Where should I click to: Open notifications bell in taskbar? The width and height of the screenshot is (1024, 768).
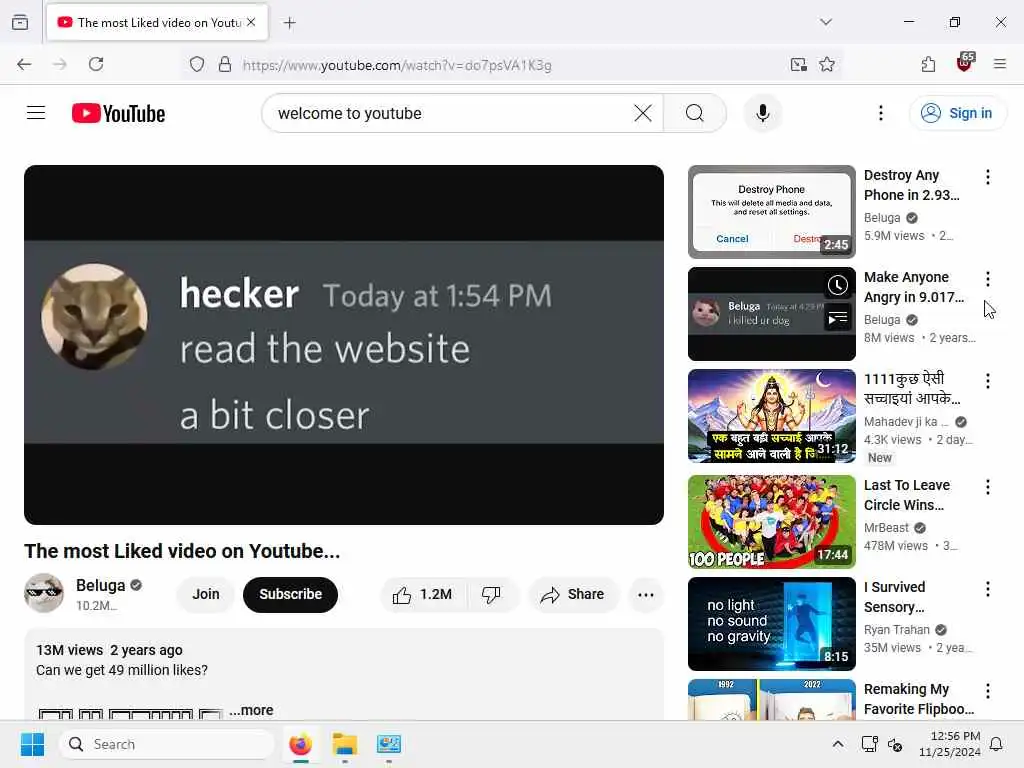coord(996,744)
